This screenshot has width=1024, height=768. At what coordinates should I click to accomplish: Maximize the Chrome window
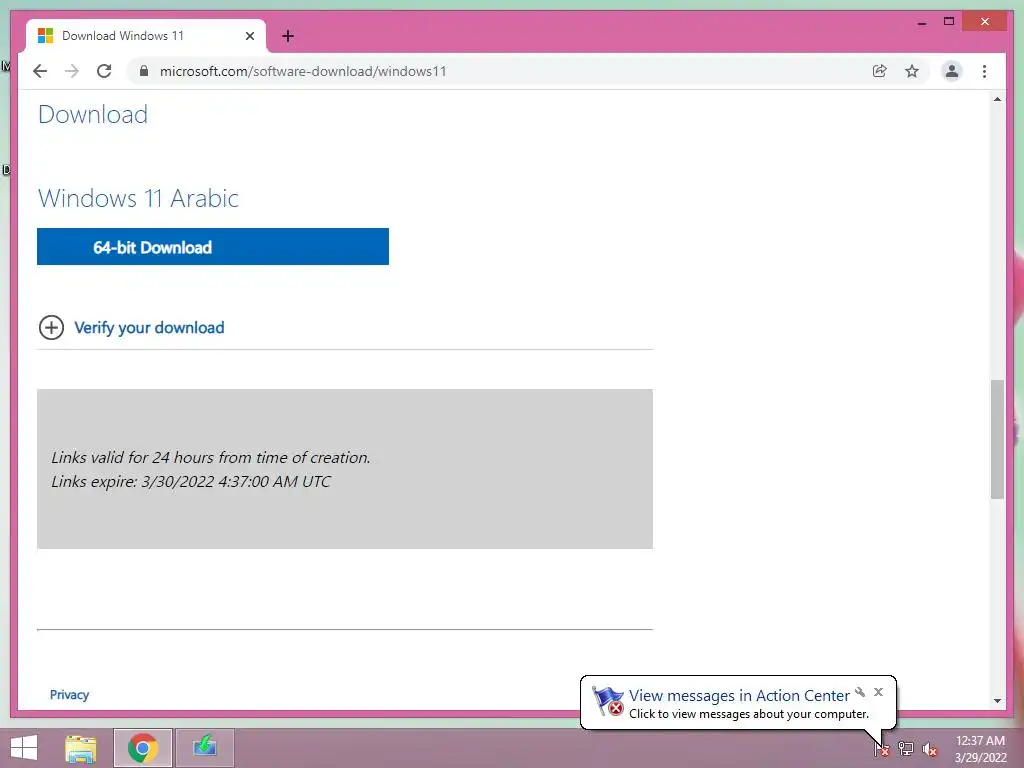[x=949, y=22]
